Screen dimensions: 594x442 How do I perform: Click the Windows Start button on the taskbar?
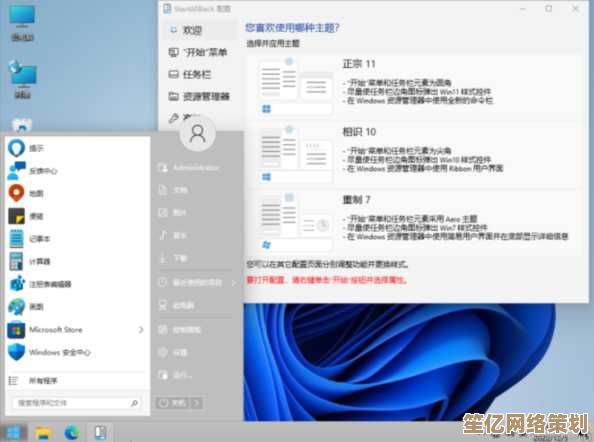point(13,433)
